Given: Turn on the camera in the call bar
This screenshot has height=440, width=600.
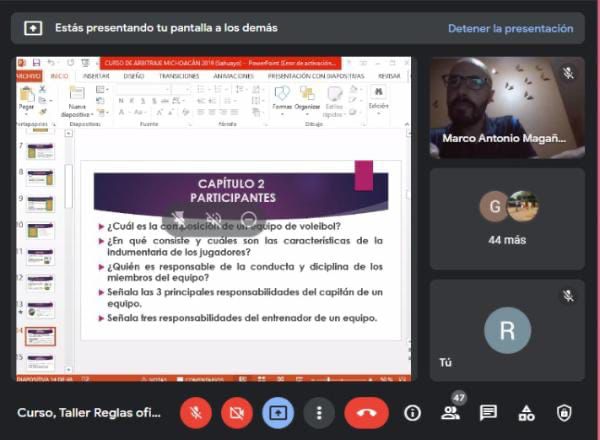Looking at the screenshot, I should pos(237,412).
